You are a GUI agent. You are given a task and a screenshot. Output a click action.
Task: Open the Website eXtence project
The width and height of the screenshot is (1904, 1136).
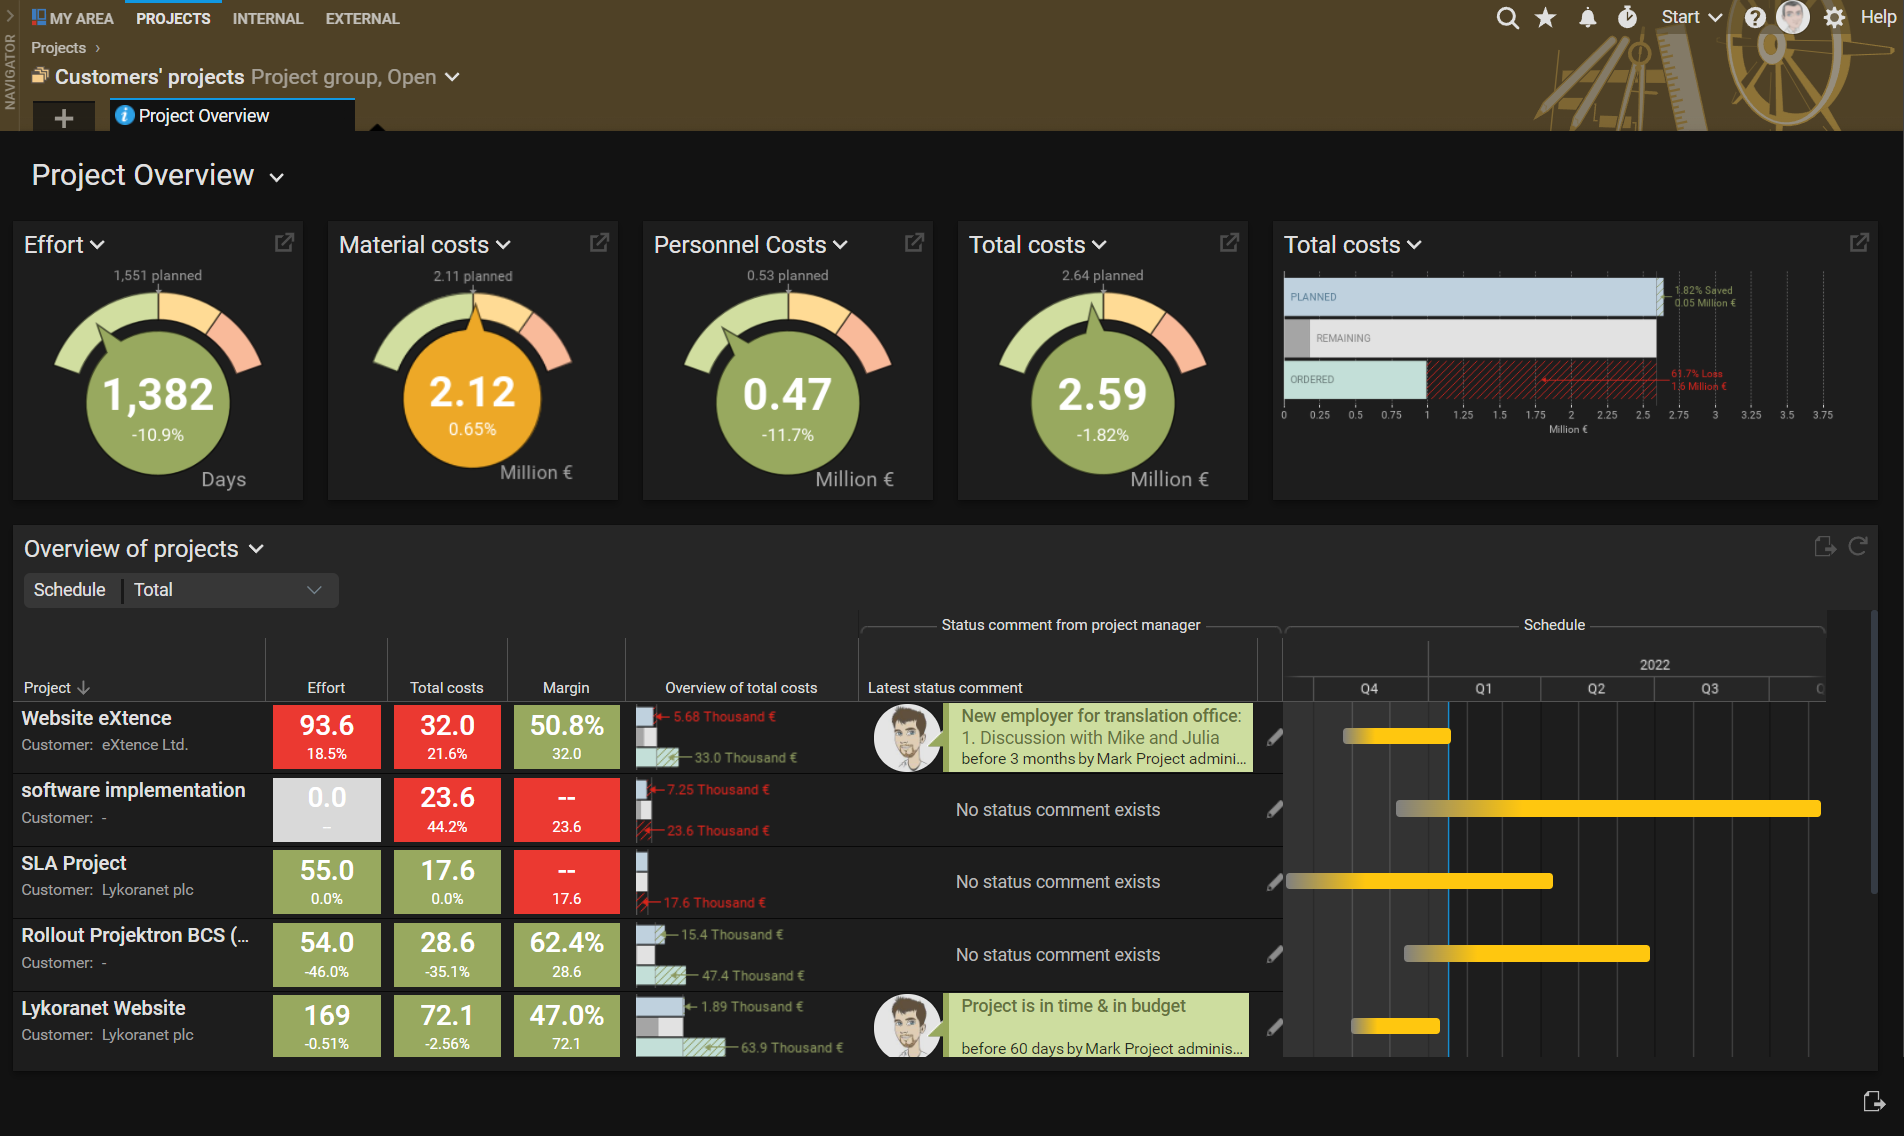96,717
